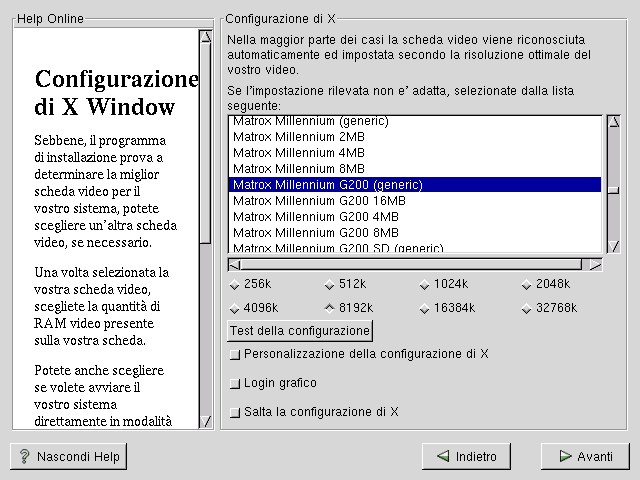Choose 8192k video memory radio button
Screen dimensions: 640x480
tap(331, 308)
